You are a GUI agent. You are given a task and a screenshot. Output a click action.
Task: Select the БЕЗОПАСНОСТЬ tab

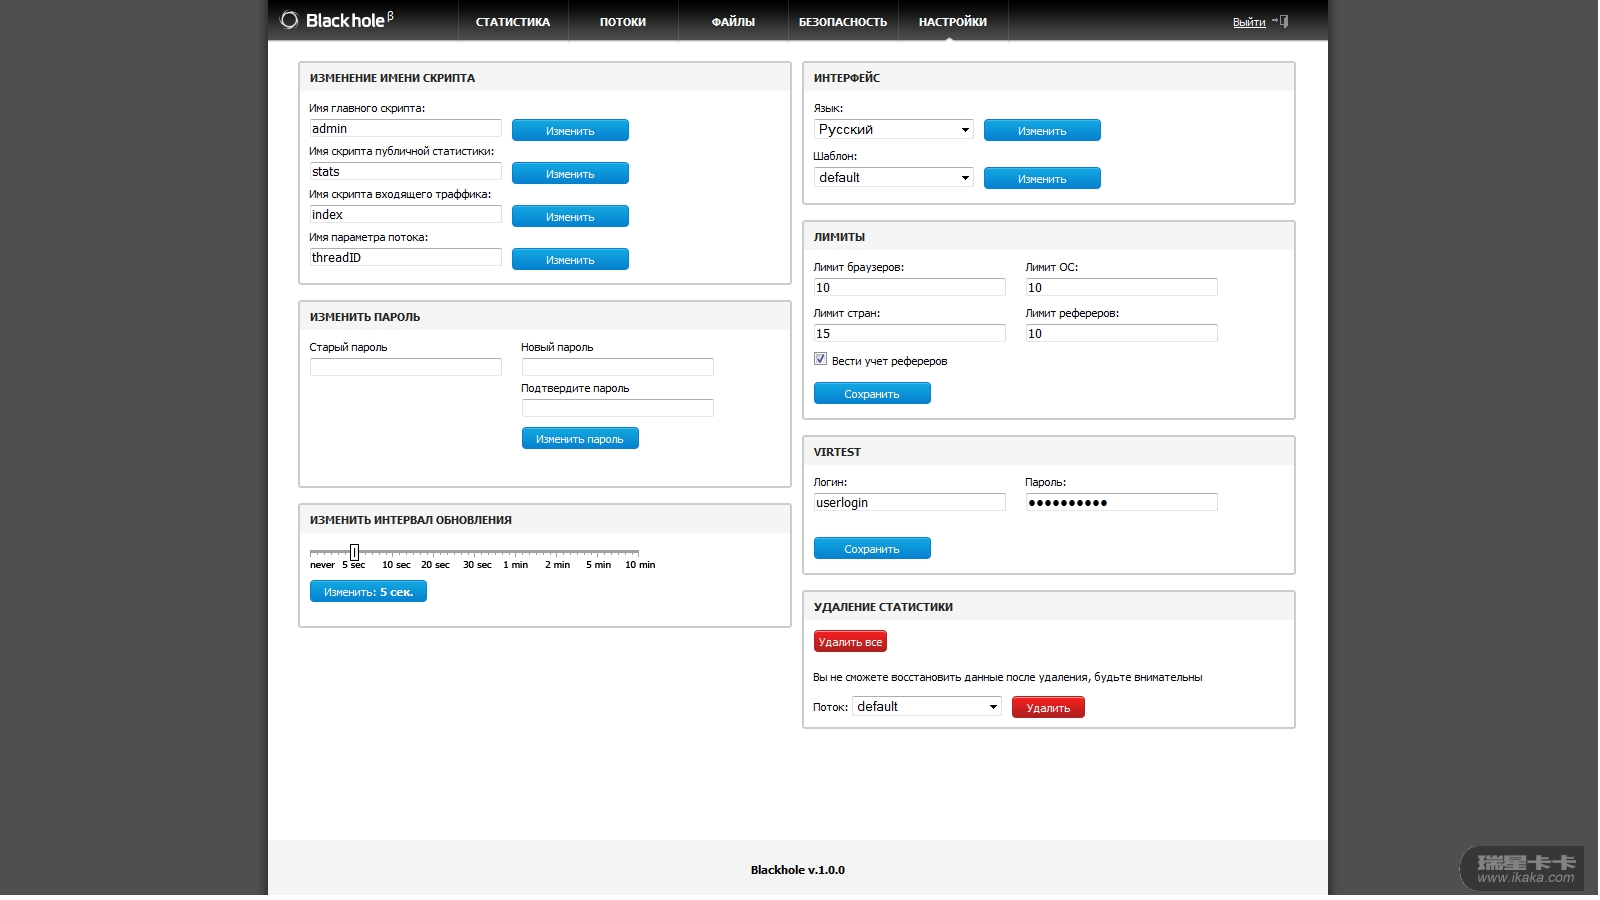pyautogui.click(x=842, y=21)
